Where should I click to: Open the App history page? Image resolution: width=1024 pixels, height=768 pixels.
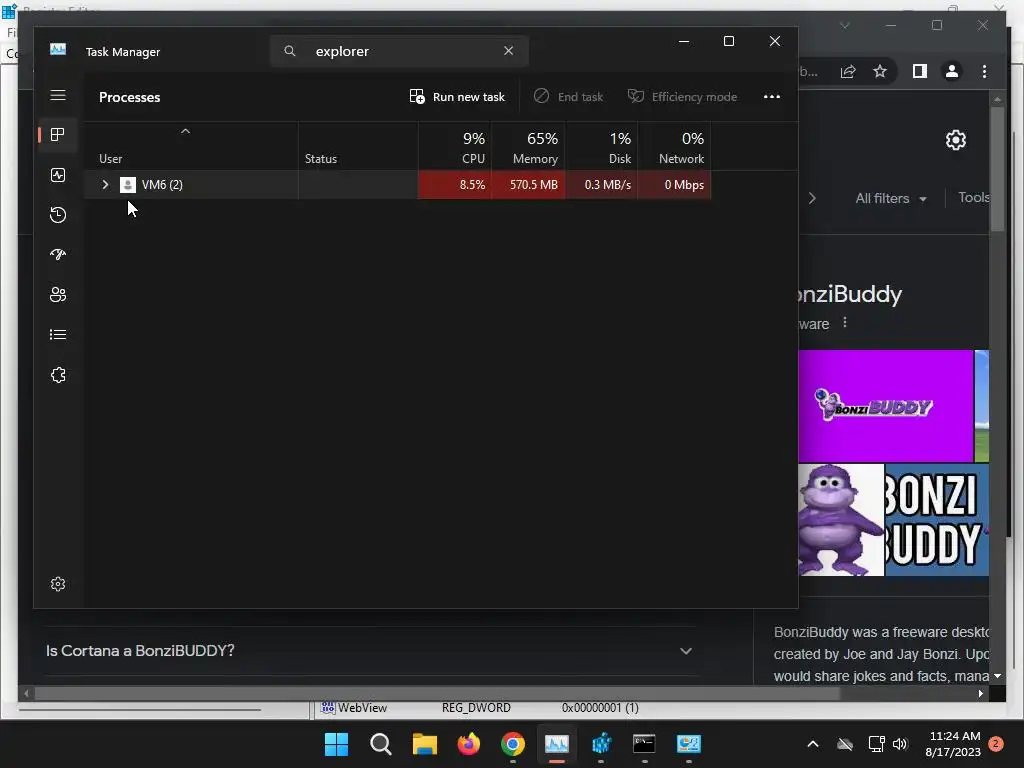point(58,215)
